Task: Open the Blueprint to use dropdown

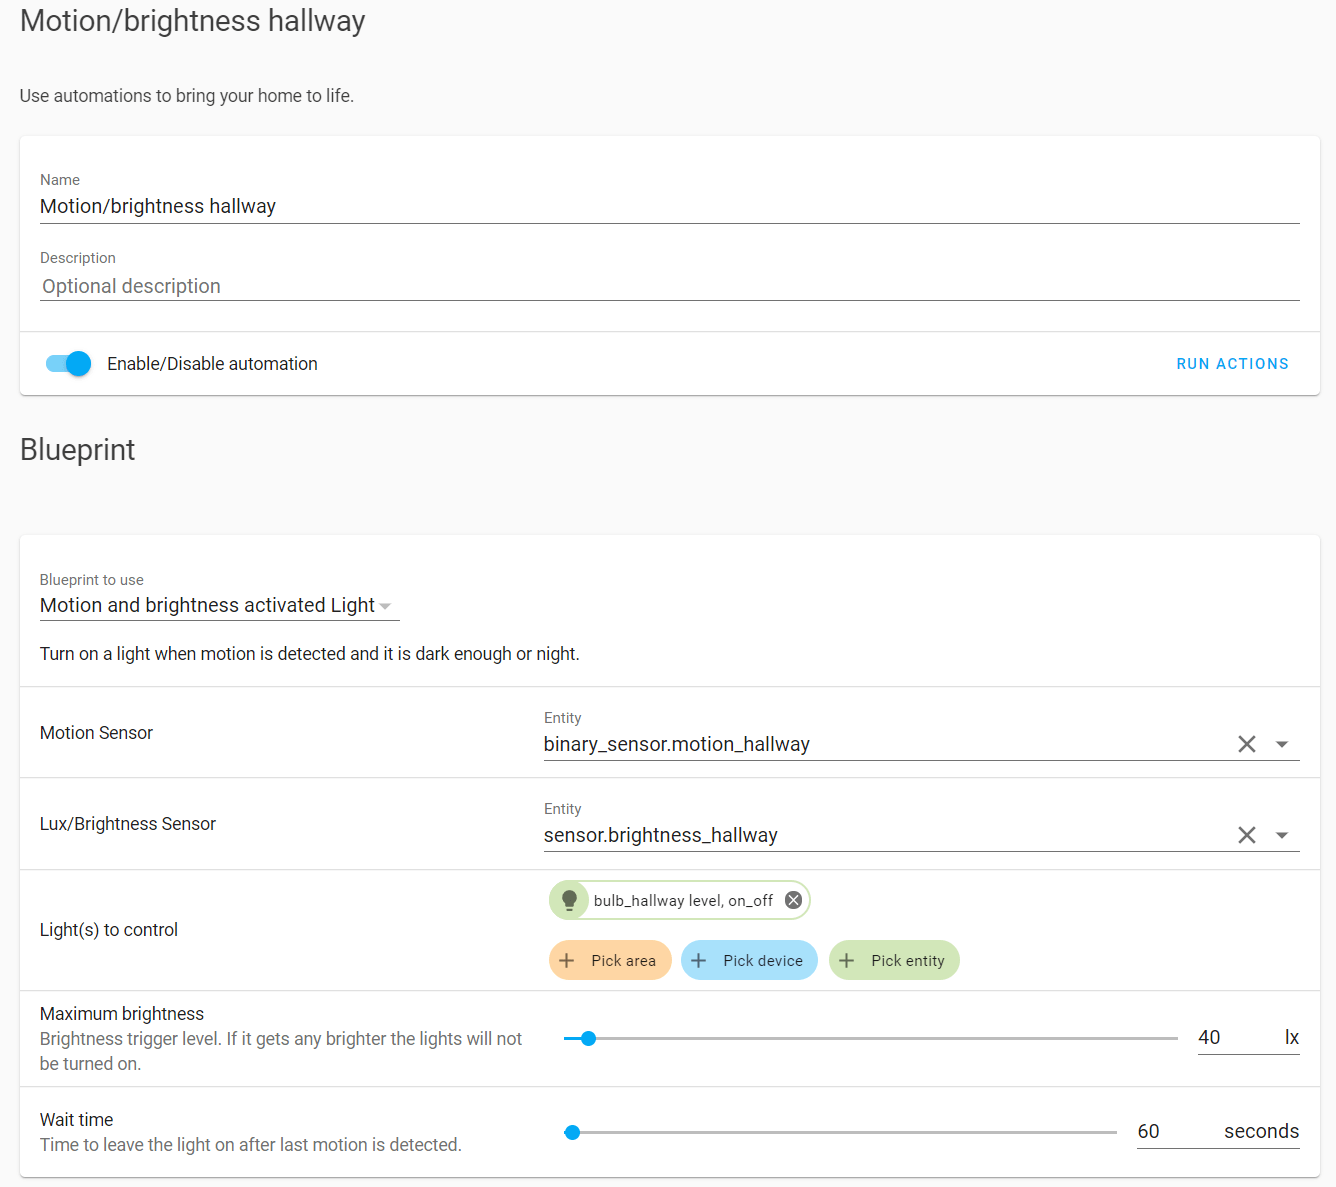Action: pos(385,605)
